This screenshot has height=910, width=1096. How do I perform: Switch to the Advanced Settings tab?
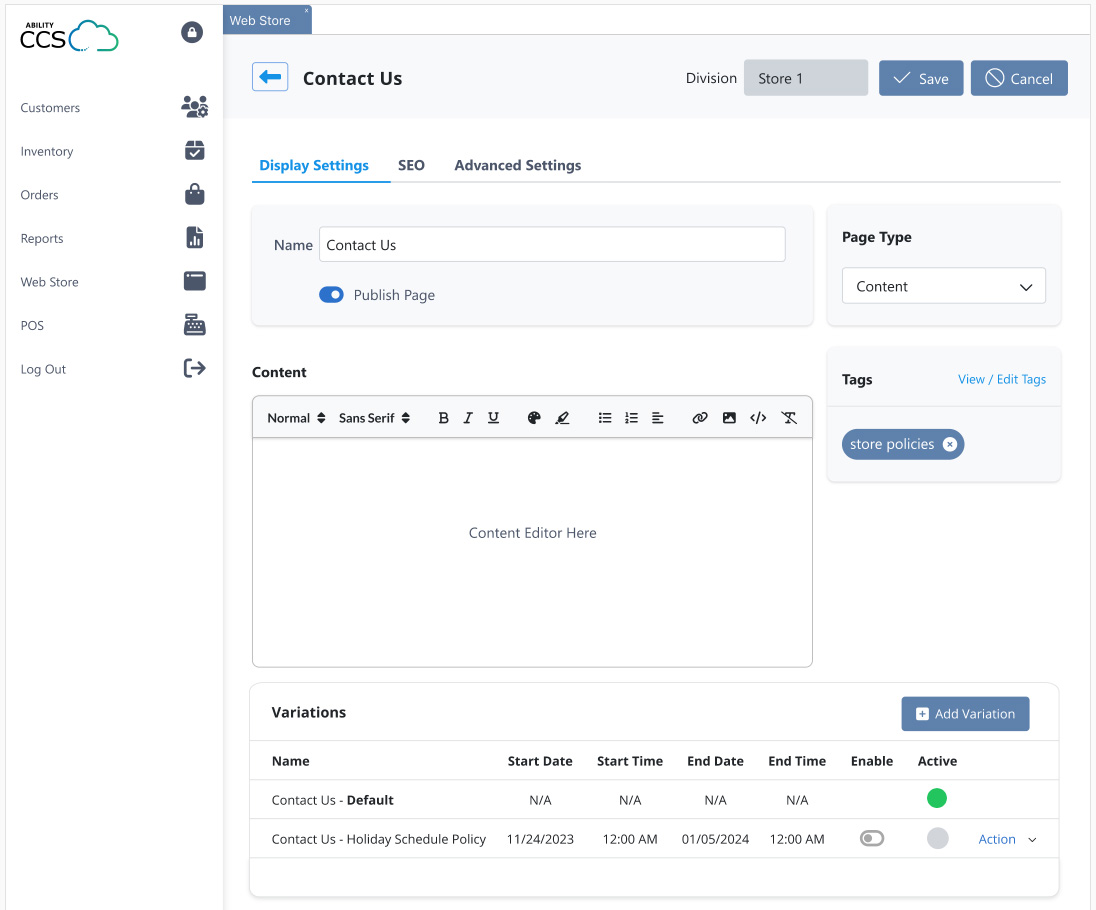[x=517, y=165]
